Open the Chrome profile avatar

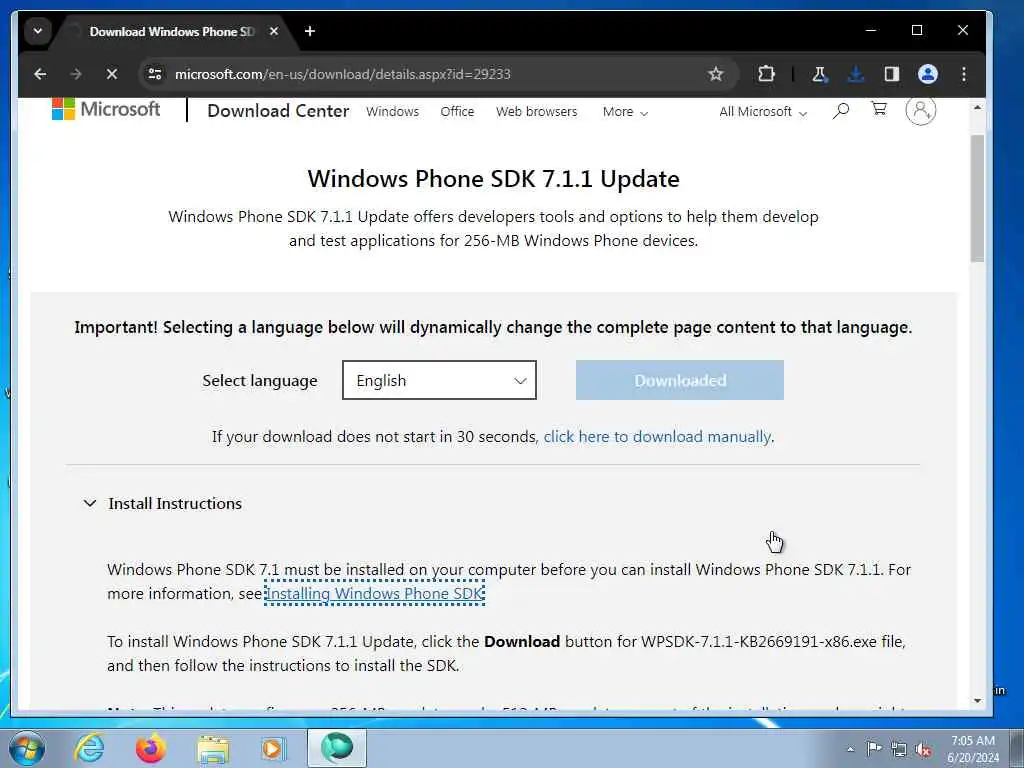(x=928, y=74)
